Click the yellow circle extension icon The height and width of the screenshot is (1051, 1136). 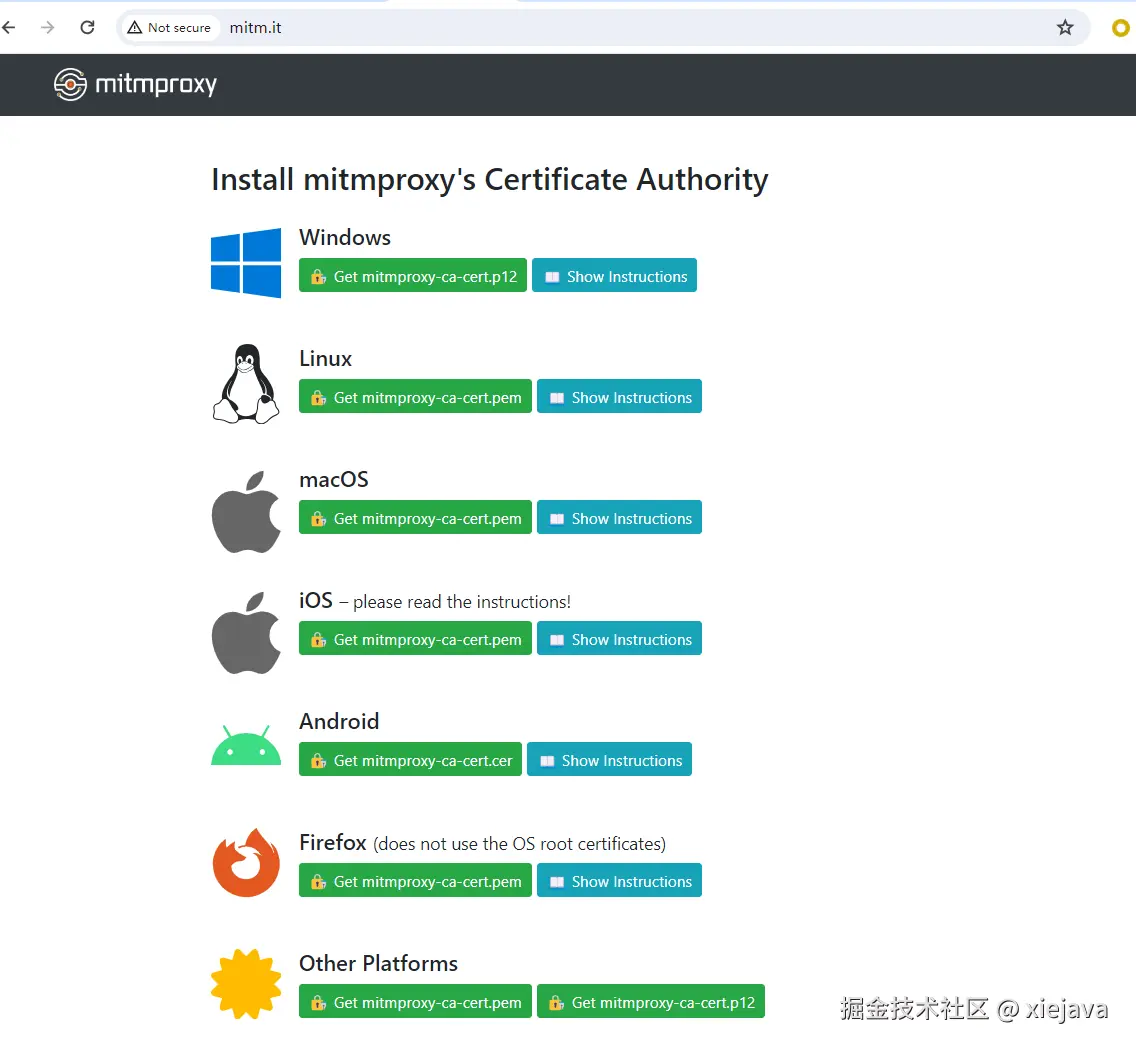click(x=1120, y=28)
